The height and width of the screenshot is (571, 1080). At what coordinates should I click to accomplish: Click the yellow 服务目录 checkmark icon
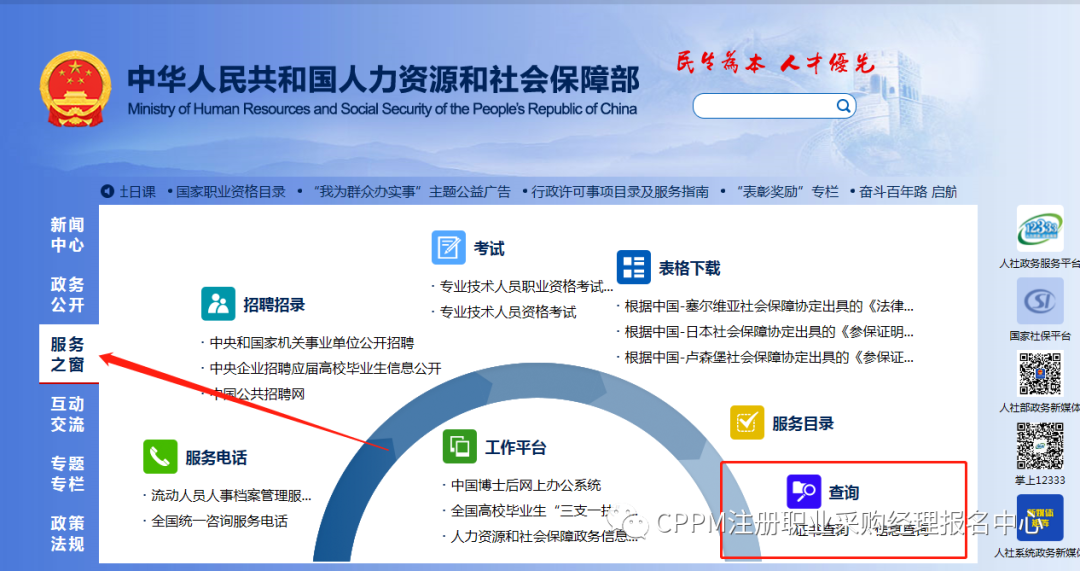pyautogui.click(x=747, y=422)
